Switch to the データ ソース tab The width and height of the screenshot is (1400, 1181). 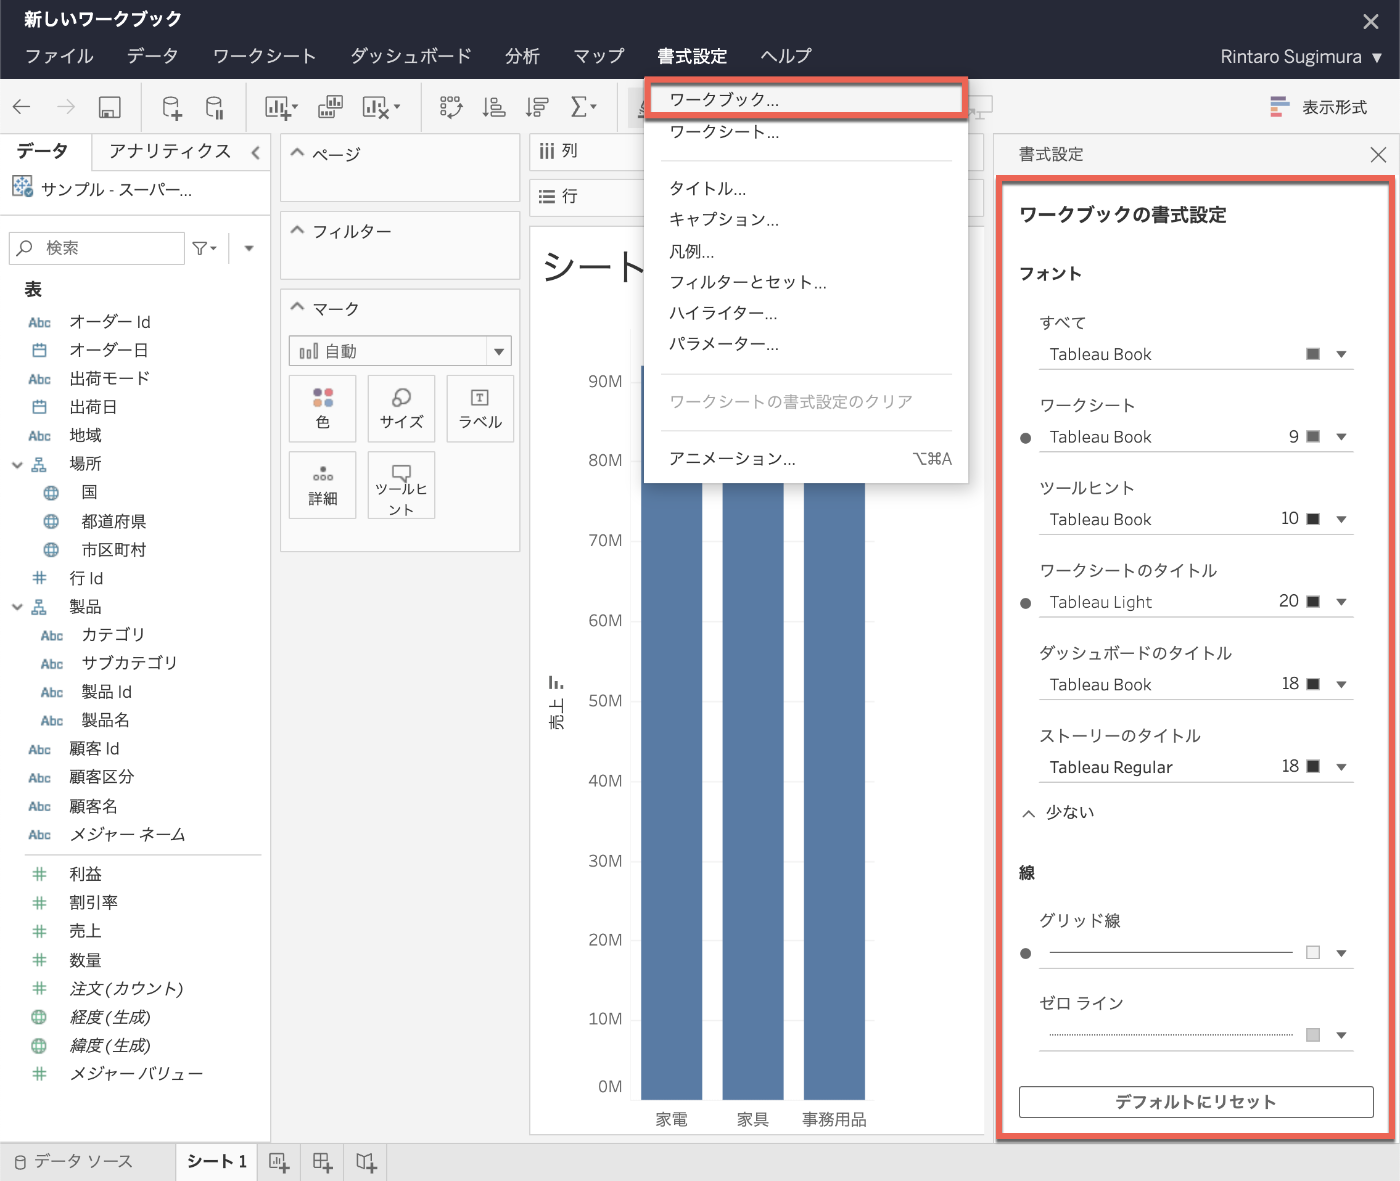click(73, 1162)
